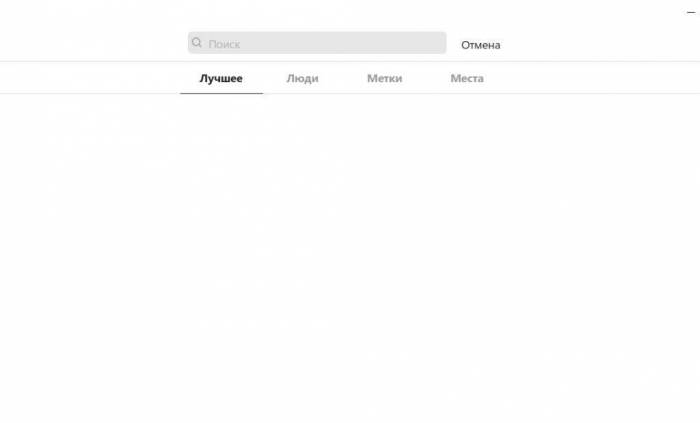The height and width of the screenshot is (423, 700).
Task: Show results under the Места tab
Action: click(467, 79)
